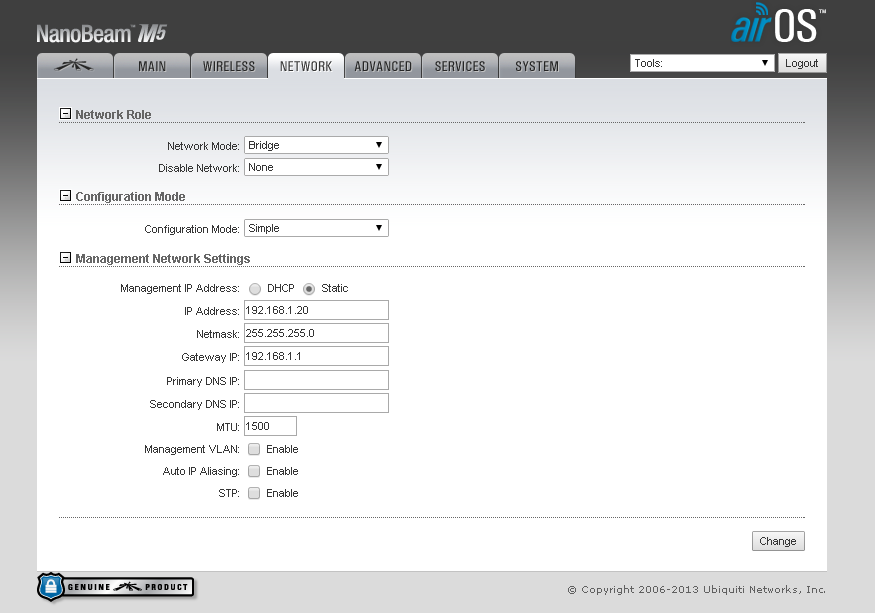Image resolution: width=875 pixels, height=613 pixels.
Task: Click the Management IP Address label
Action: click(180, 288)
